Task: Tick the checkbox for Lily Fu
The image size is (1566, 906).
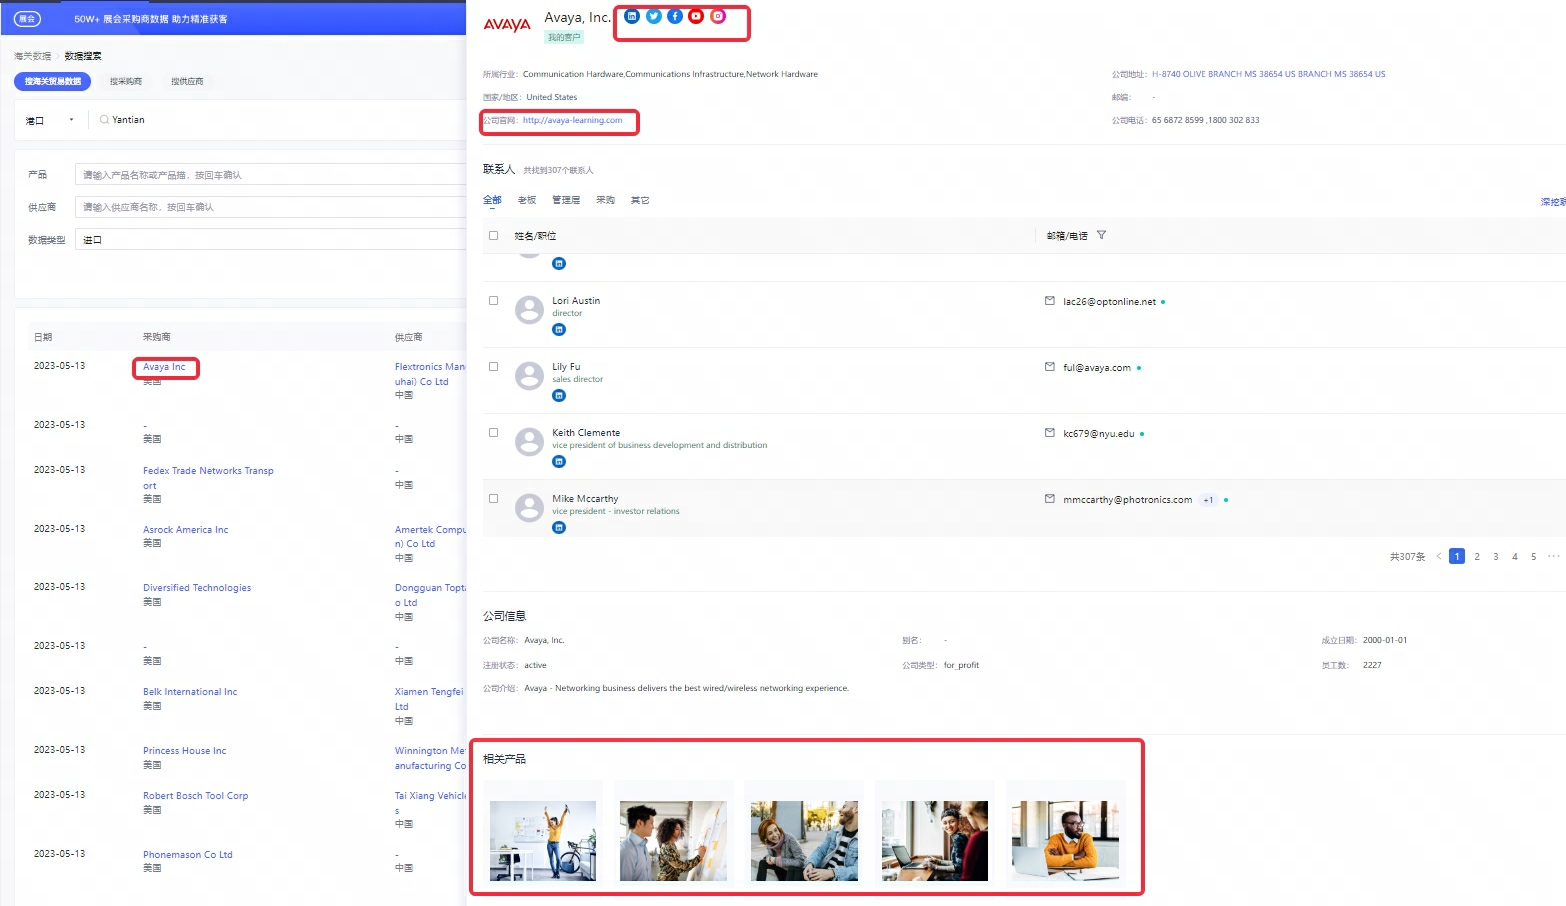Action: (x=493, y=367)
